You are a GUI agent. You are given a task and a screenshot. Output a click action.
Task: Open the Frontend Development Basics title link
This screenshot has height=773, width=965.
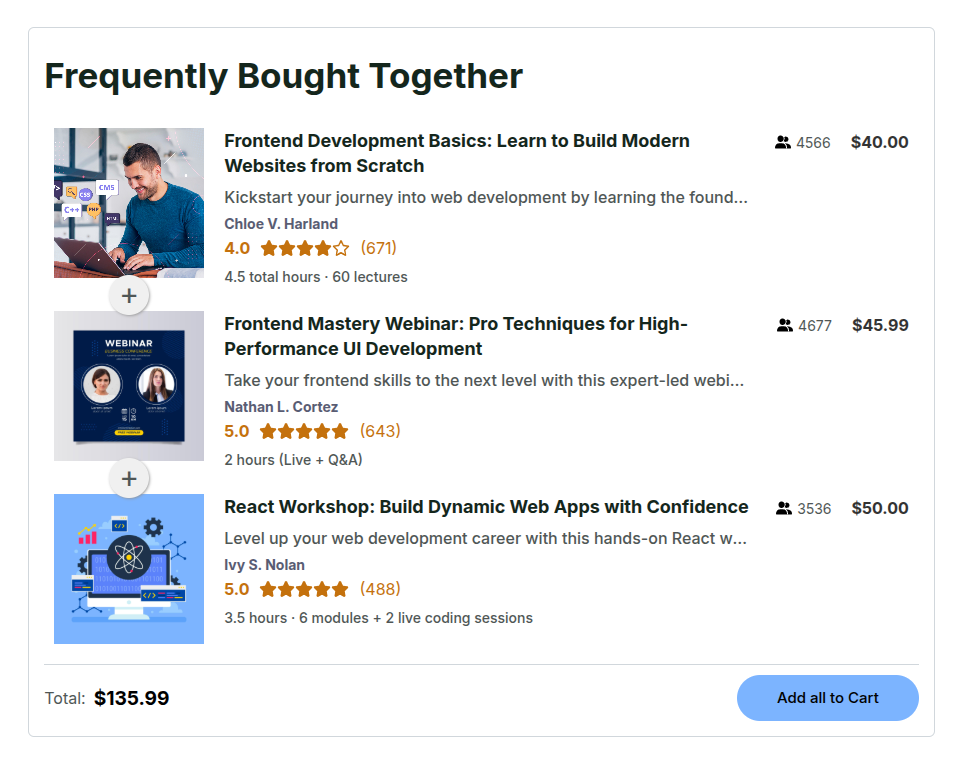tap(456, 153)
